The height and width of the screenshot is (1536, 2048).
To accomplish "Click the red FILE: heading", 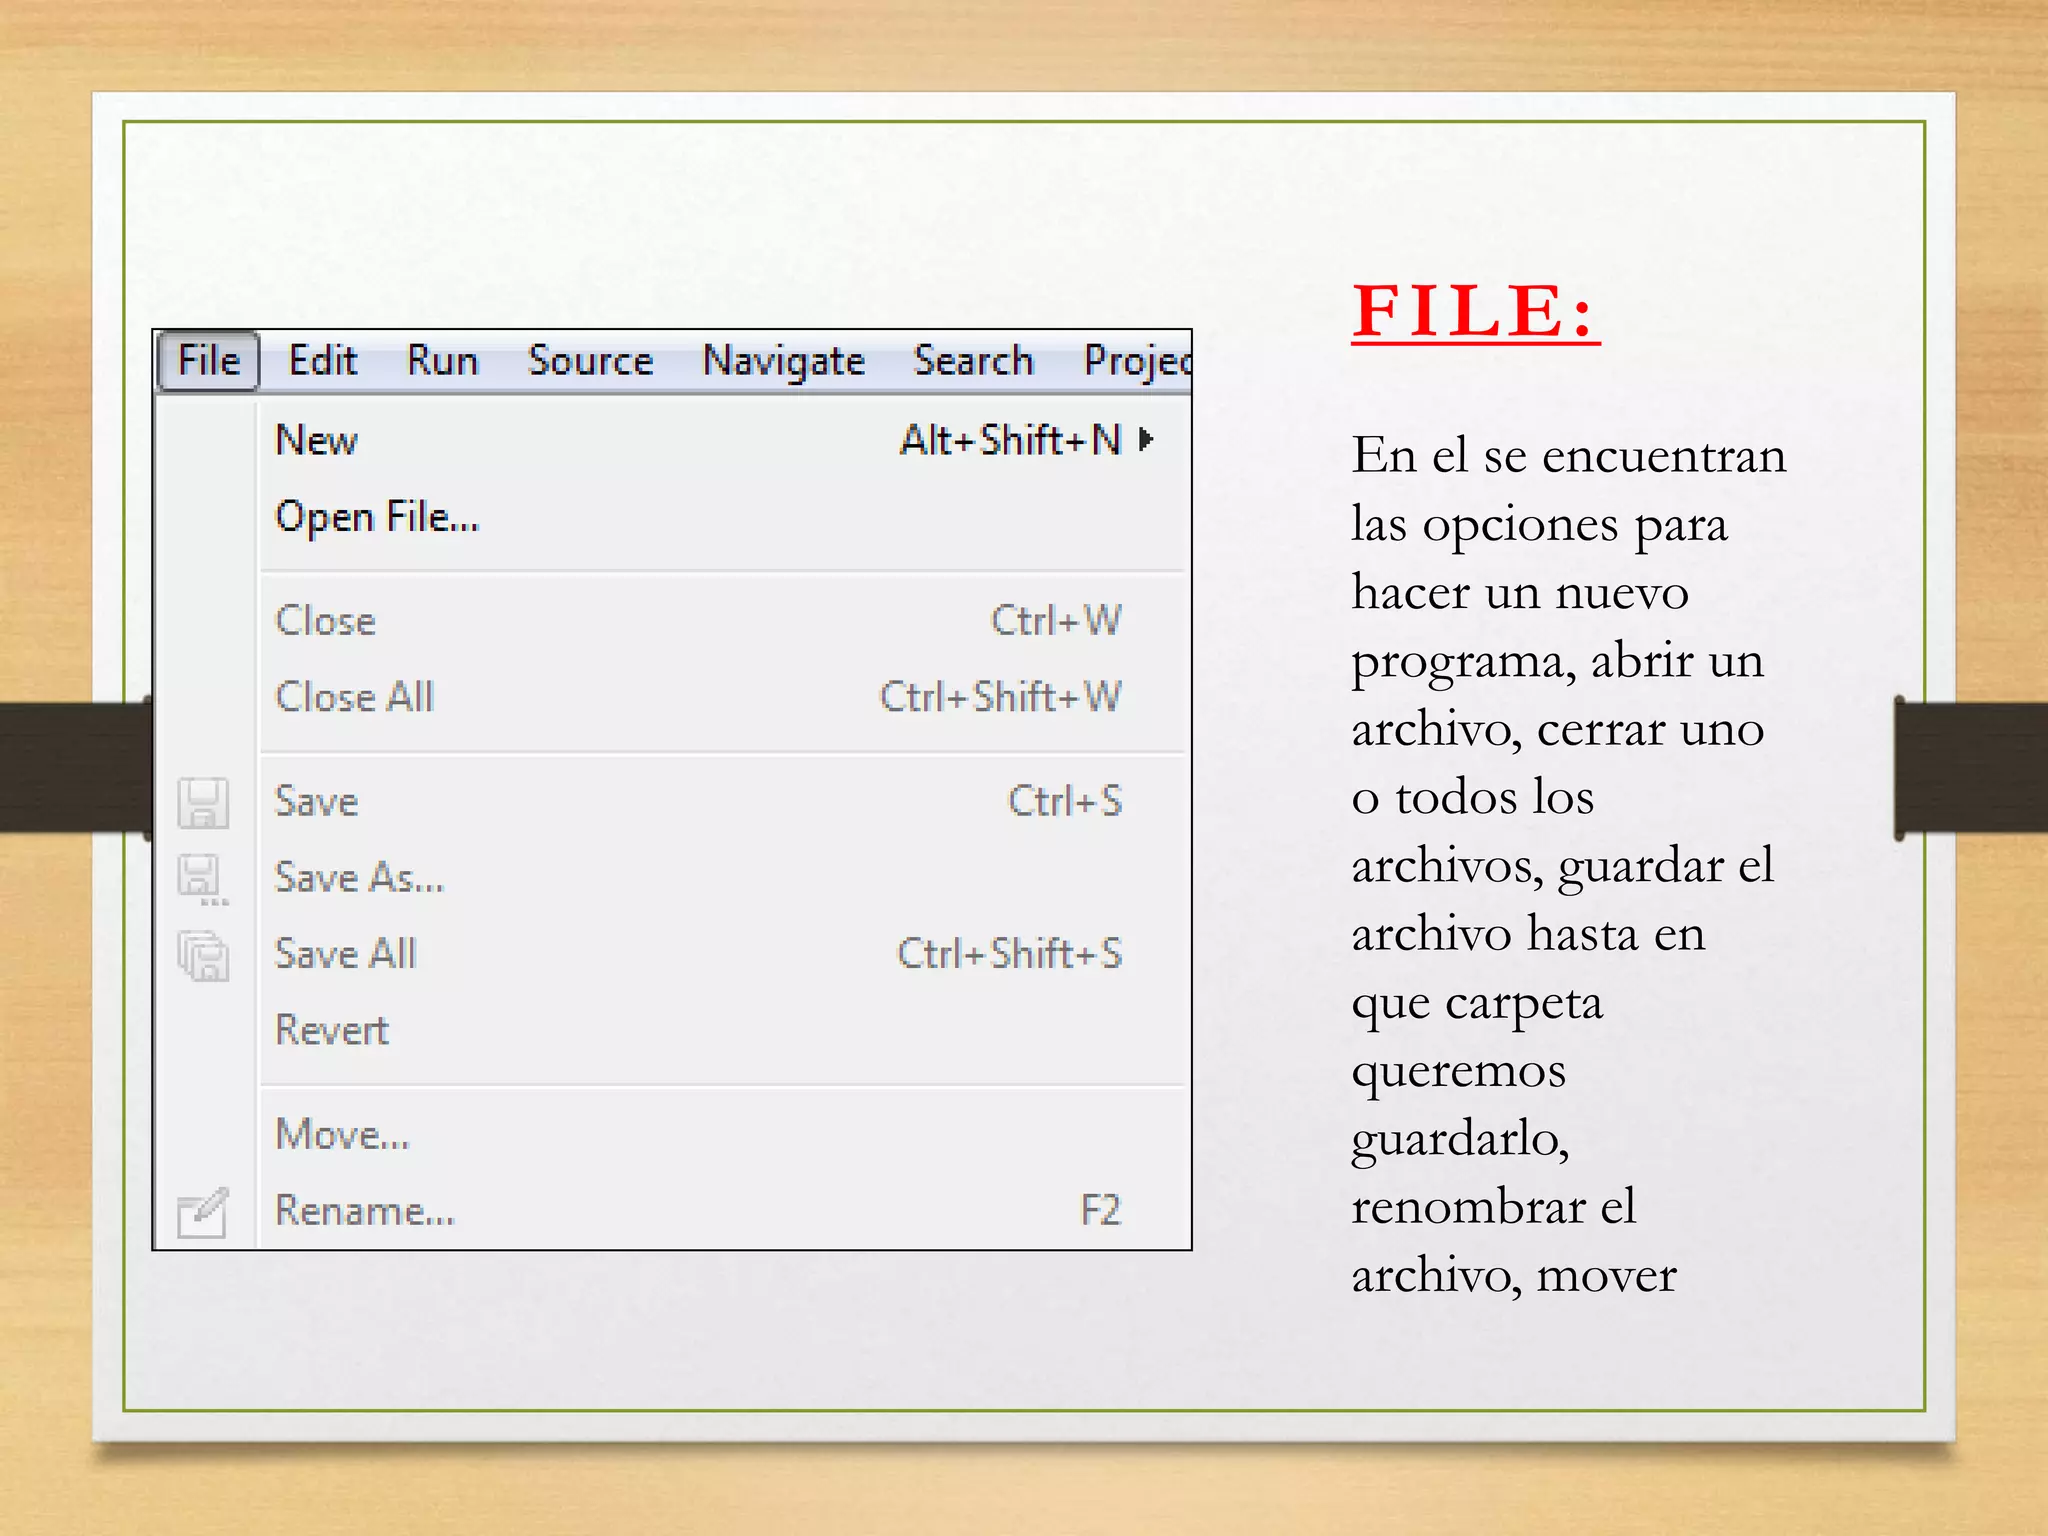I will click(x=1475, y=311).
